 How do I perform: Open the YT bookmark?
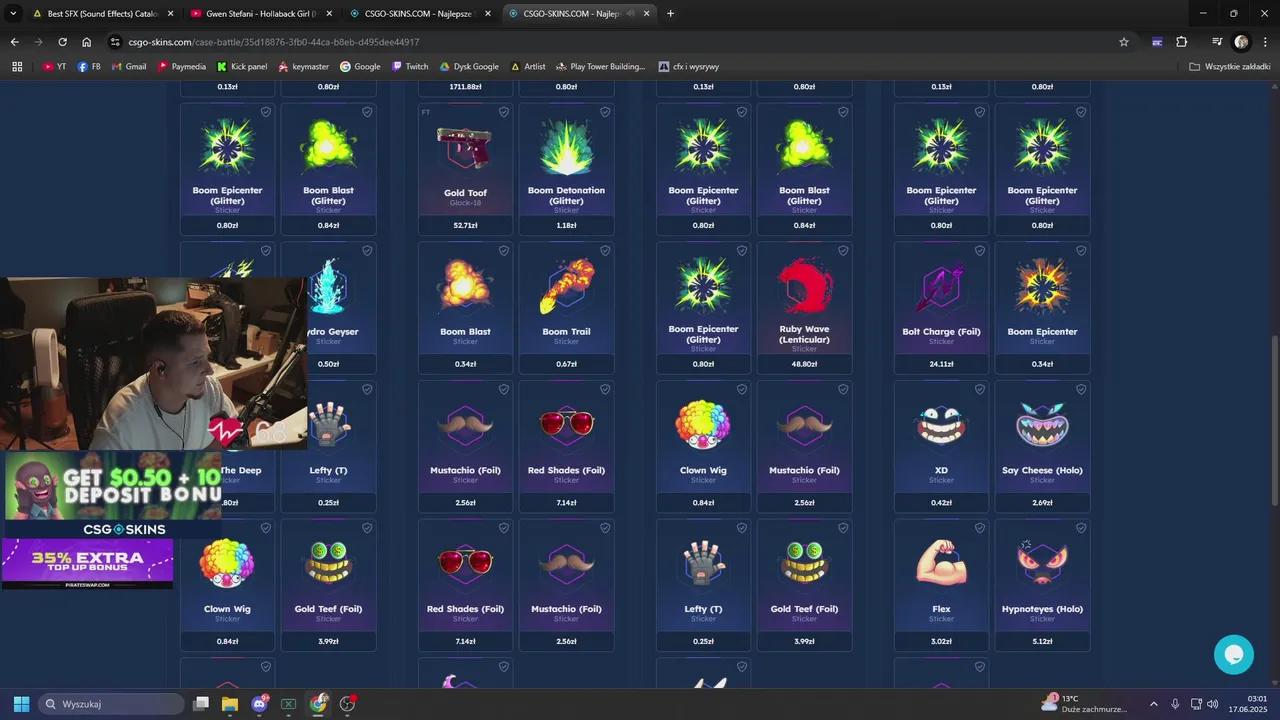pyautogui.click(x=55, y=66)
